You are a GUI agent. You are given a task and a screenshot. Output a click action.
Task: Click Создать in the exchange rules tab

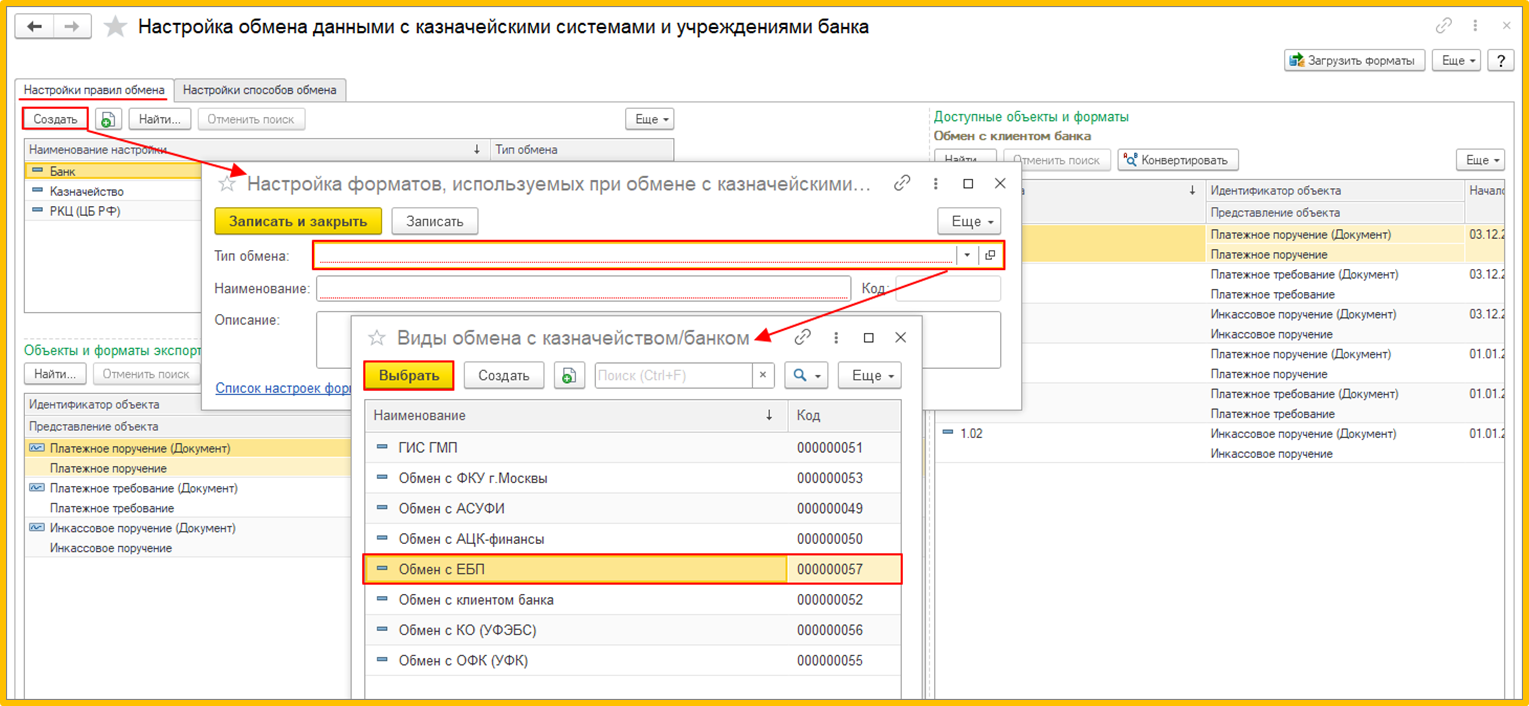pos(55,119)
